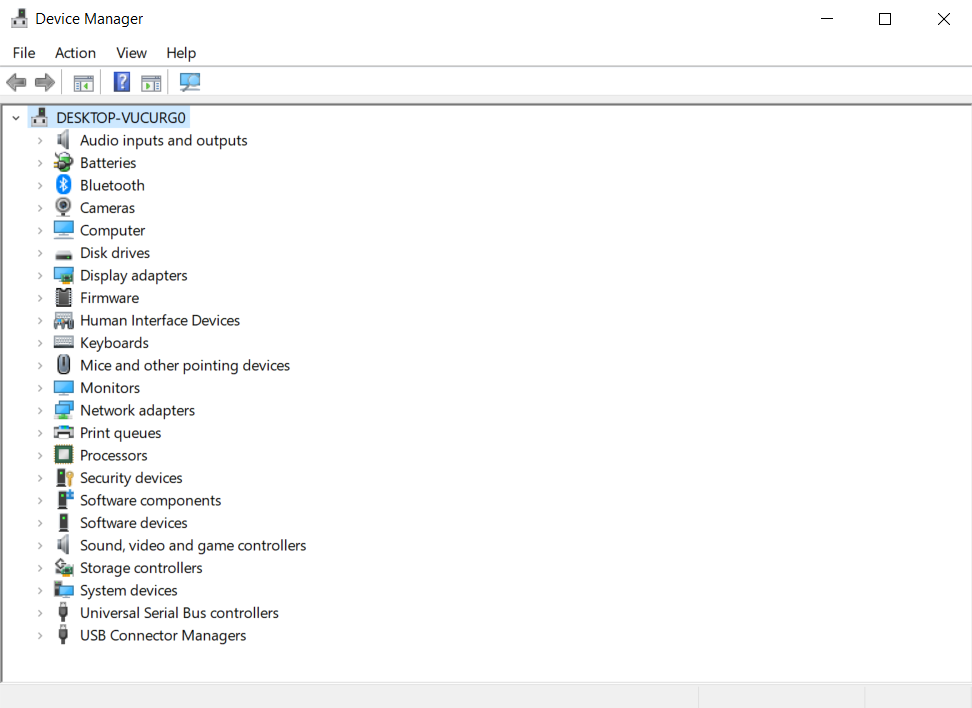Screen dimensions: 972x708
Task: Click the Keyboards category icon
Action: 63,342
